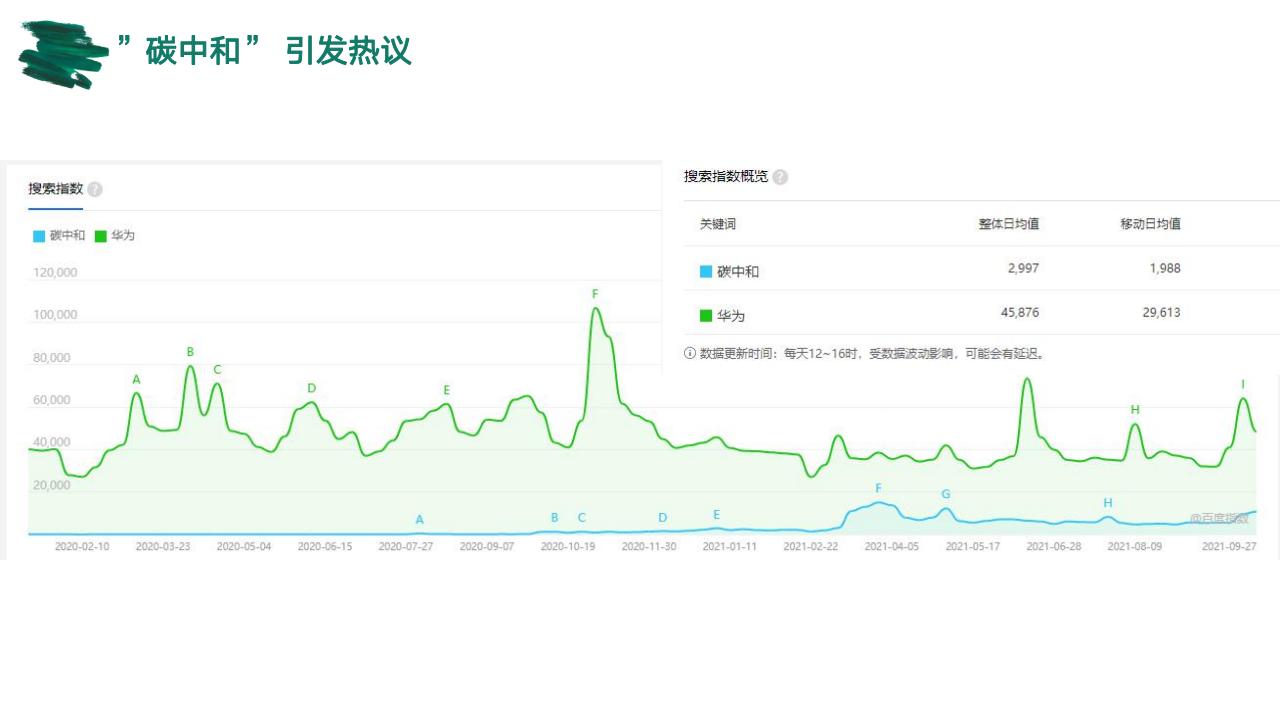
Task: Click the 整体日均值 column header
Action: tap(1009, 224)
